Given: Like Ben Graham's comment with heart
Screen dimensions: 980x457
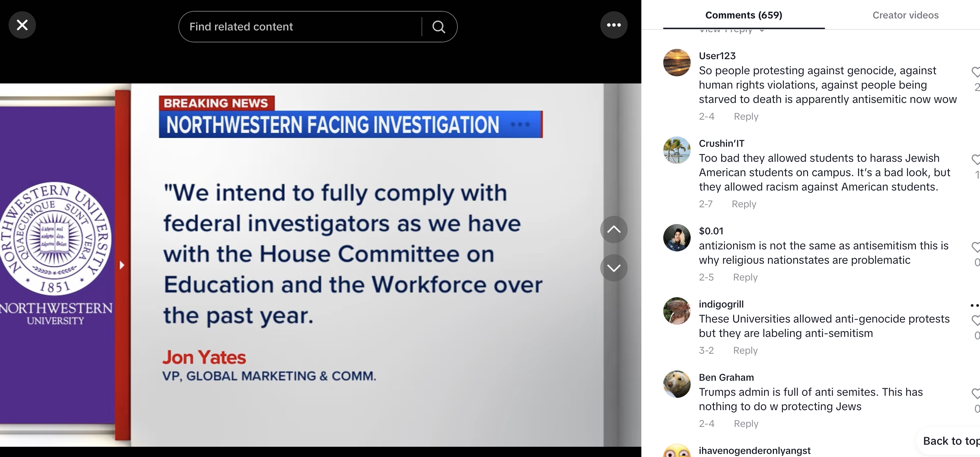Looking at the screenshot, I should tap(975, 394).
